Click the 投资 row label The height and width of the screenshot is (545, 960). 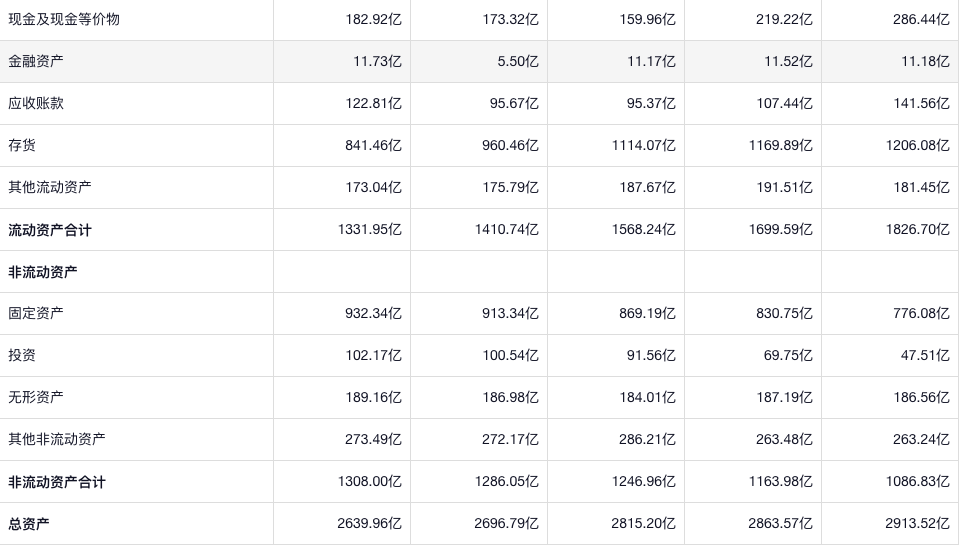pos(22,355)
